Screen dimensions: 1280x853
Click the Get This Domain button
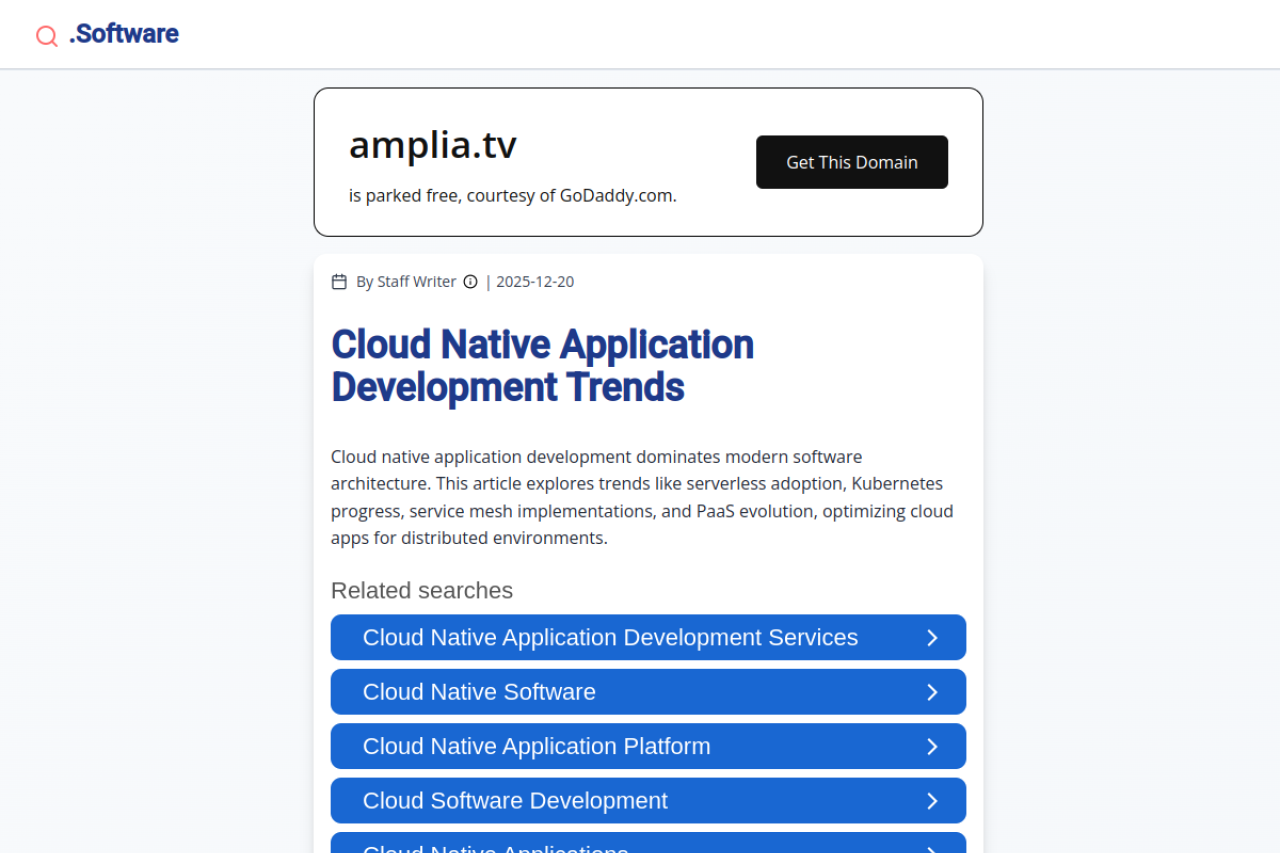tap(851, 162)
